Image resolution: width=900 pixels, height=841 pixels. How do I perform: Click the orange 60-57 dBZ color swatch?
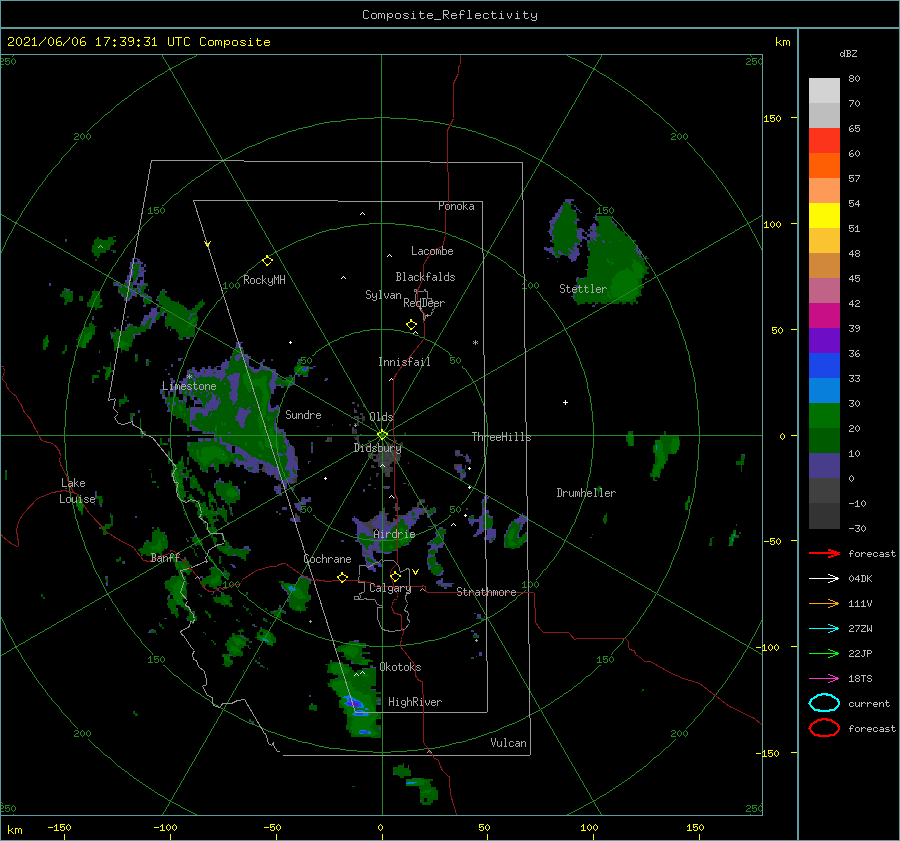coord(824,166)
